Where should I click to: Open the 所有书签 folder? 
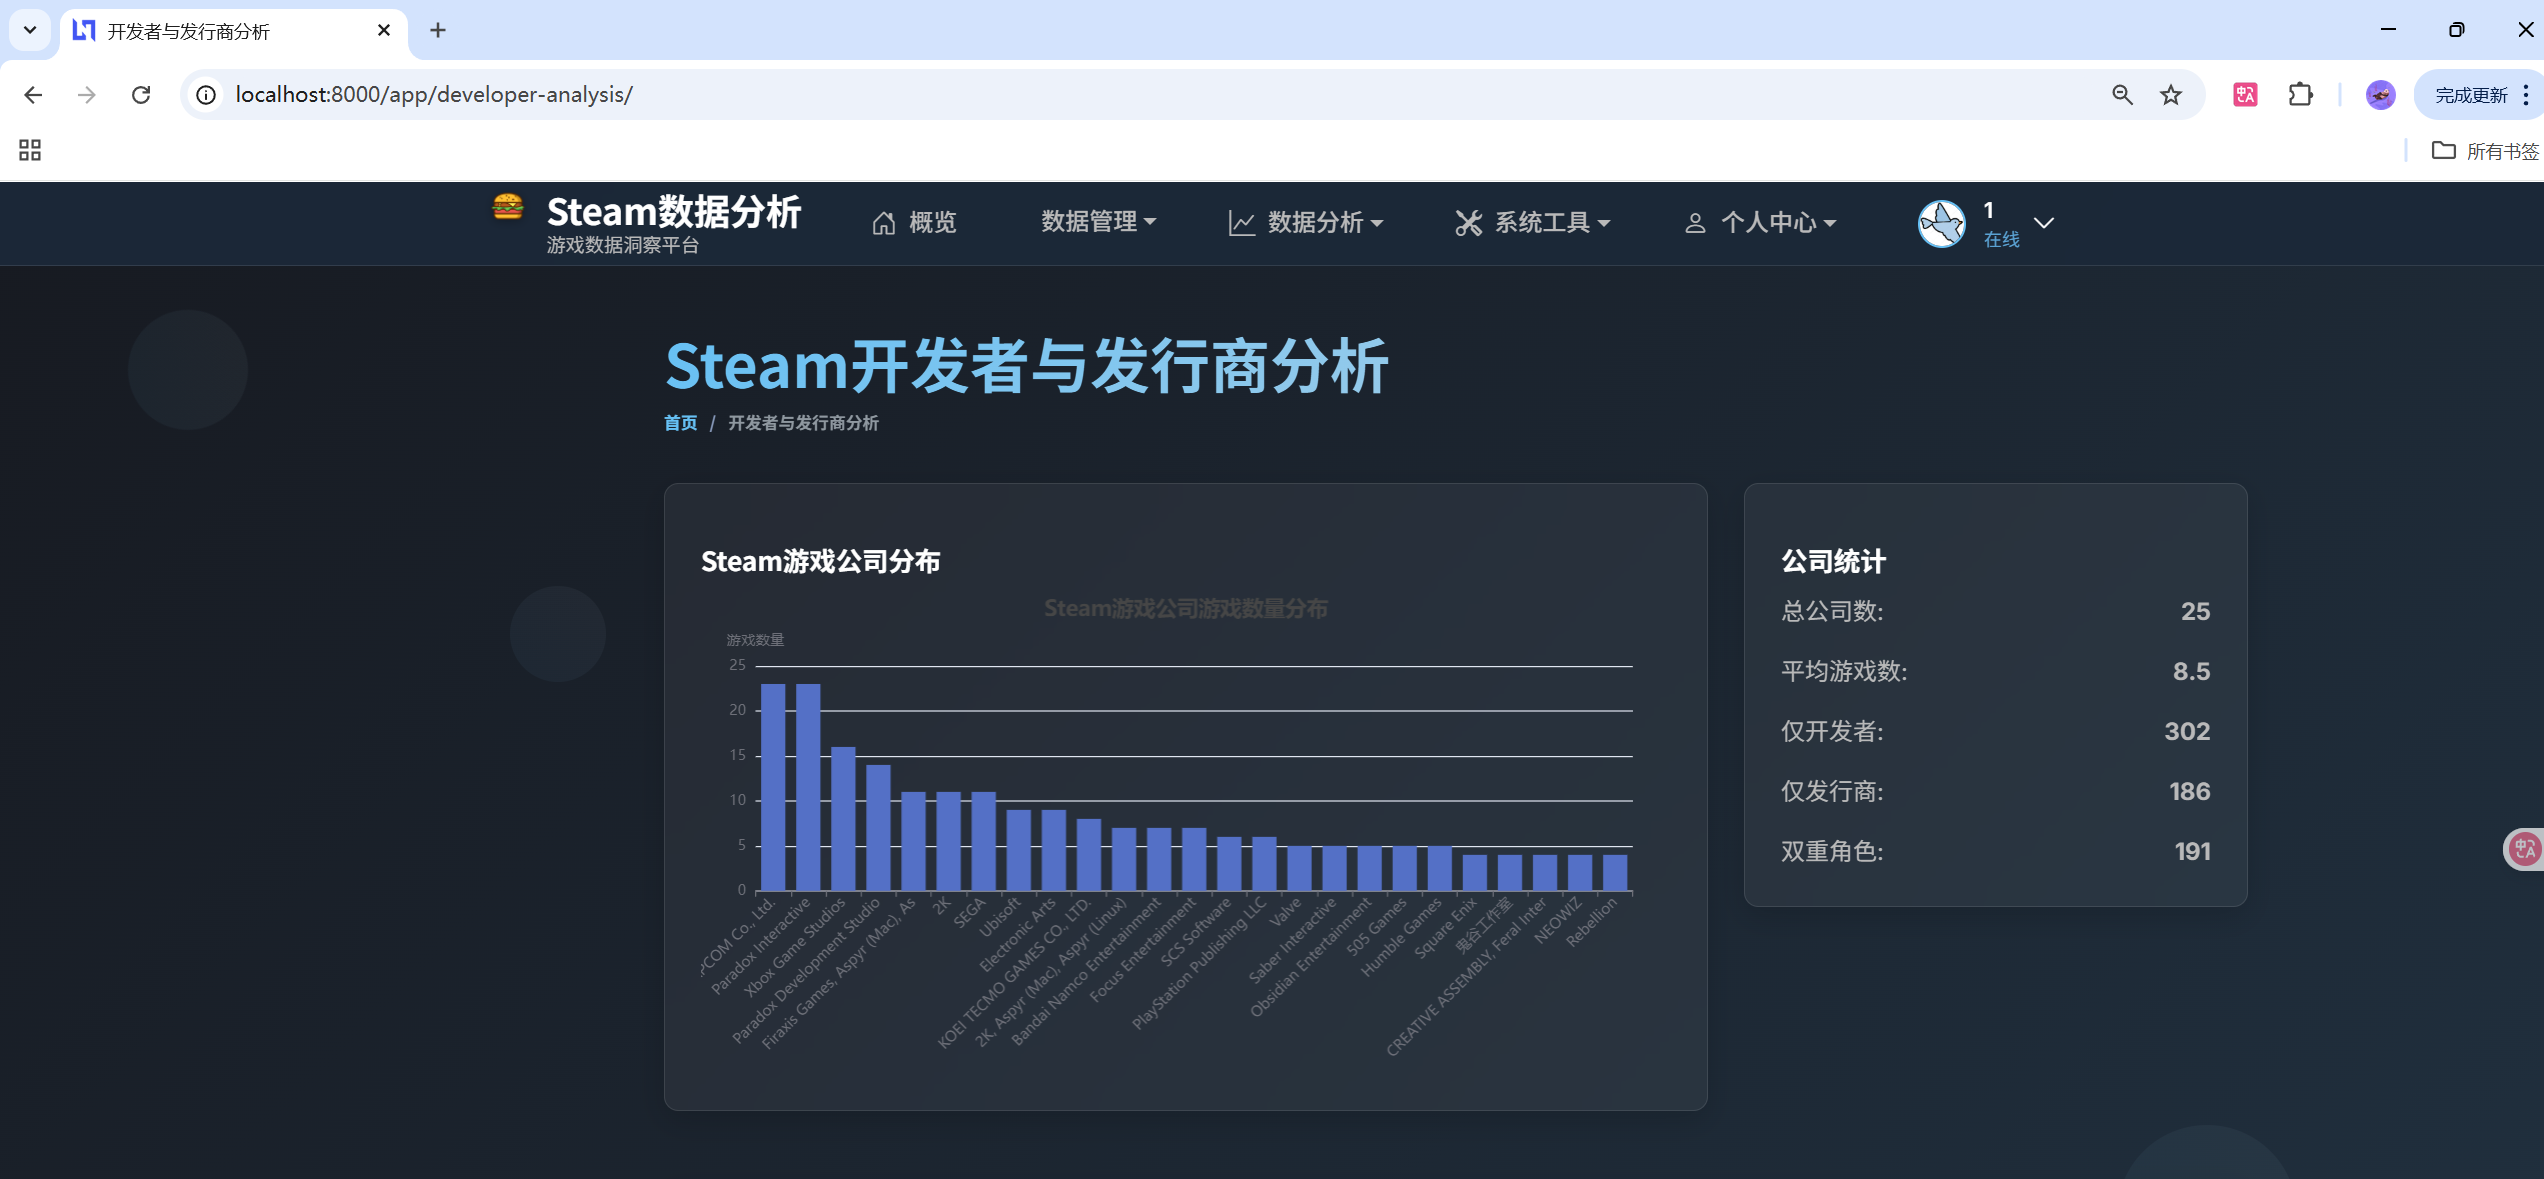[x=2485, y=151]
